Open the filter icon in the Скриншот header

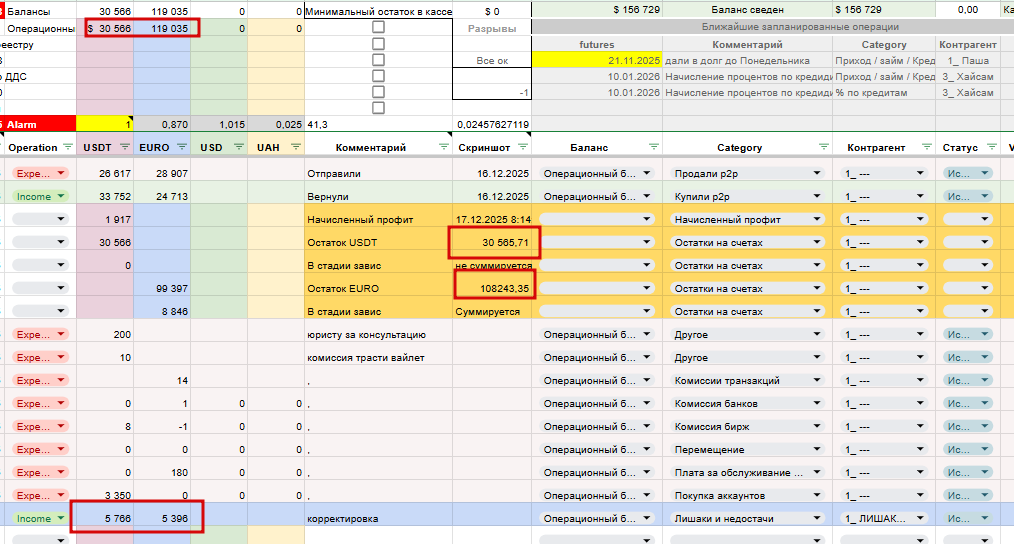click(x=523, y=147)
